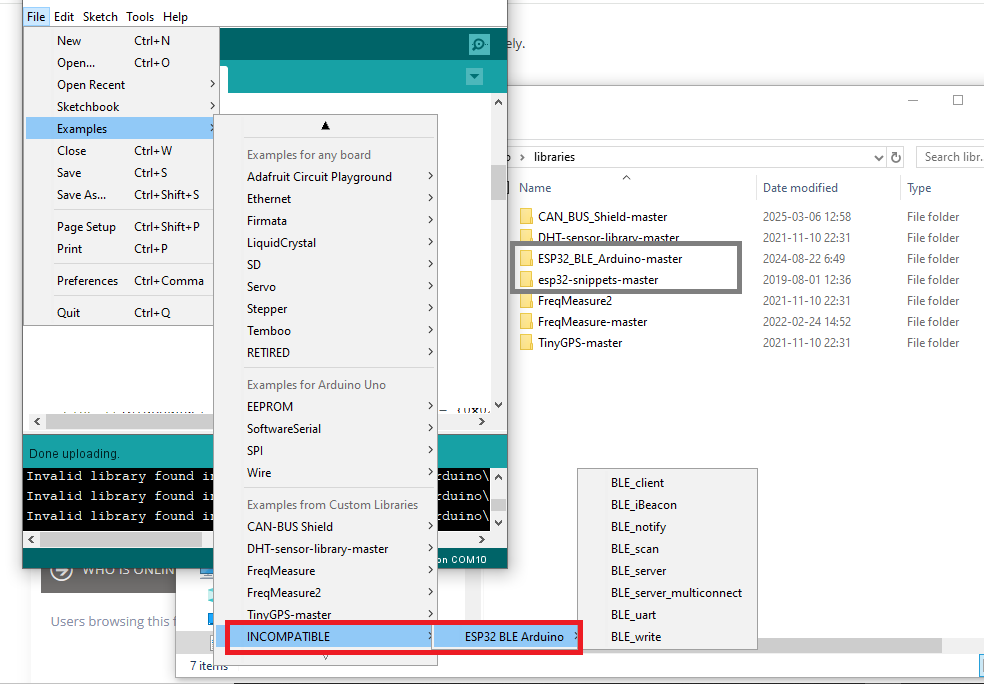Open the TinyGPS-master examples submenu
This screenshot has height=684, width=984.
click(326, 614)
